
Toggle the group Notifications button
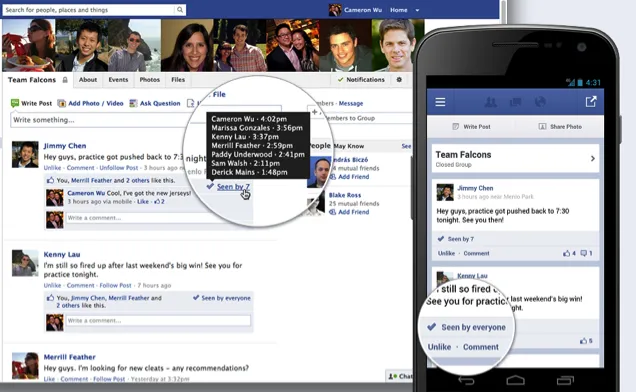[x=361, y=80]
